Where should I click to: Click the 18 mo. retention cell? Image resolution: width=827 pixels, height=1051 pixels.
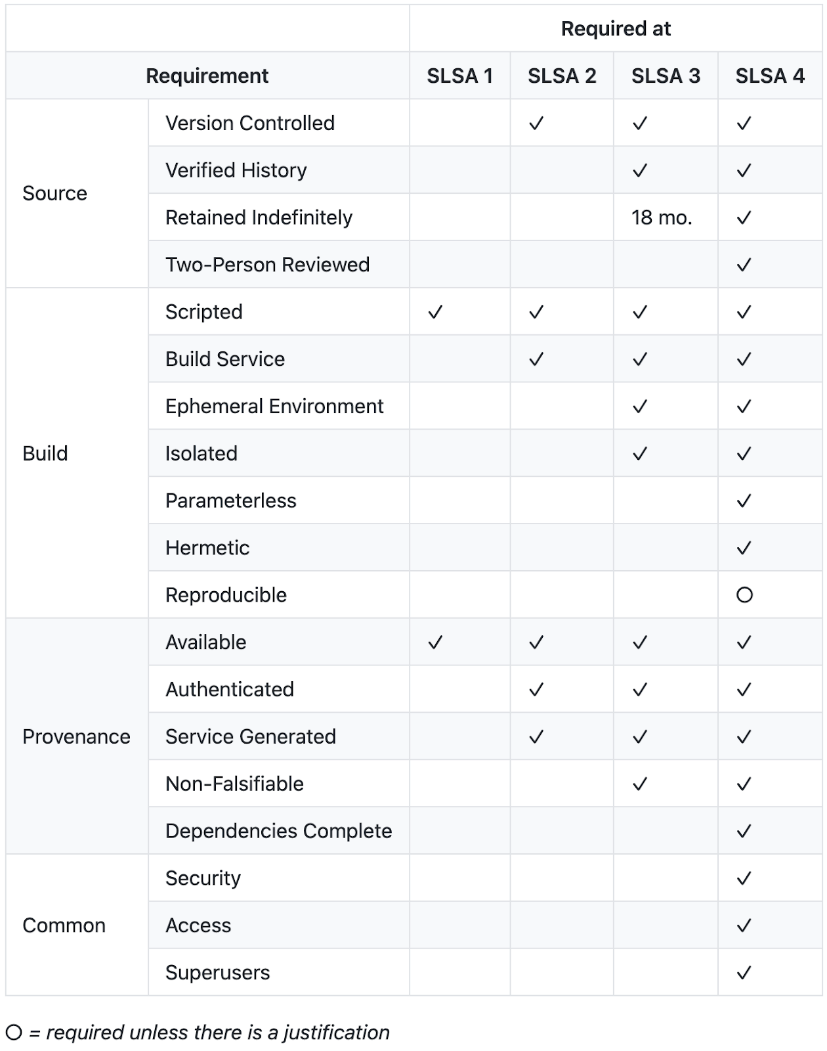[x=661, y=218]
